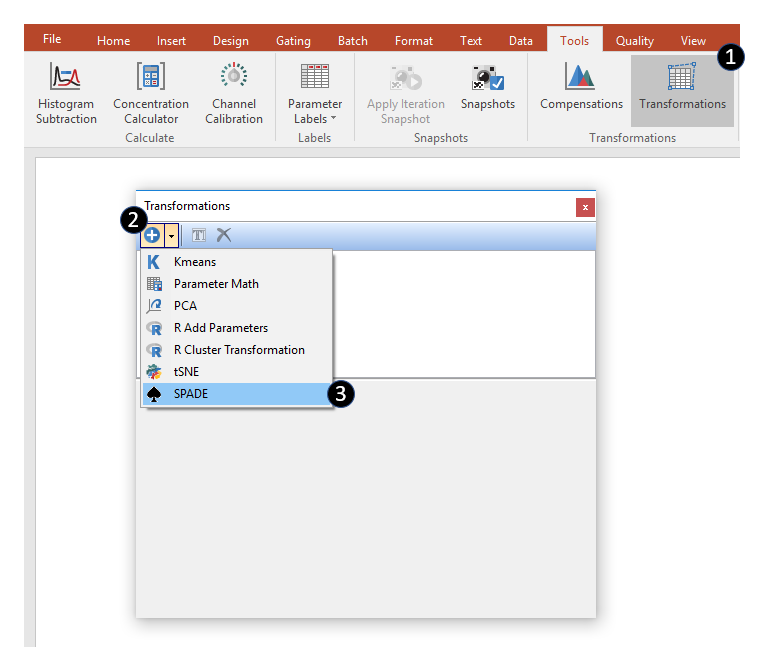This screenshot has width=770, height=647.
Task: Pick tSNE from the dropdown menu
Action: click(x=187, y=372)
